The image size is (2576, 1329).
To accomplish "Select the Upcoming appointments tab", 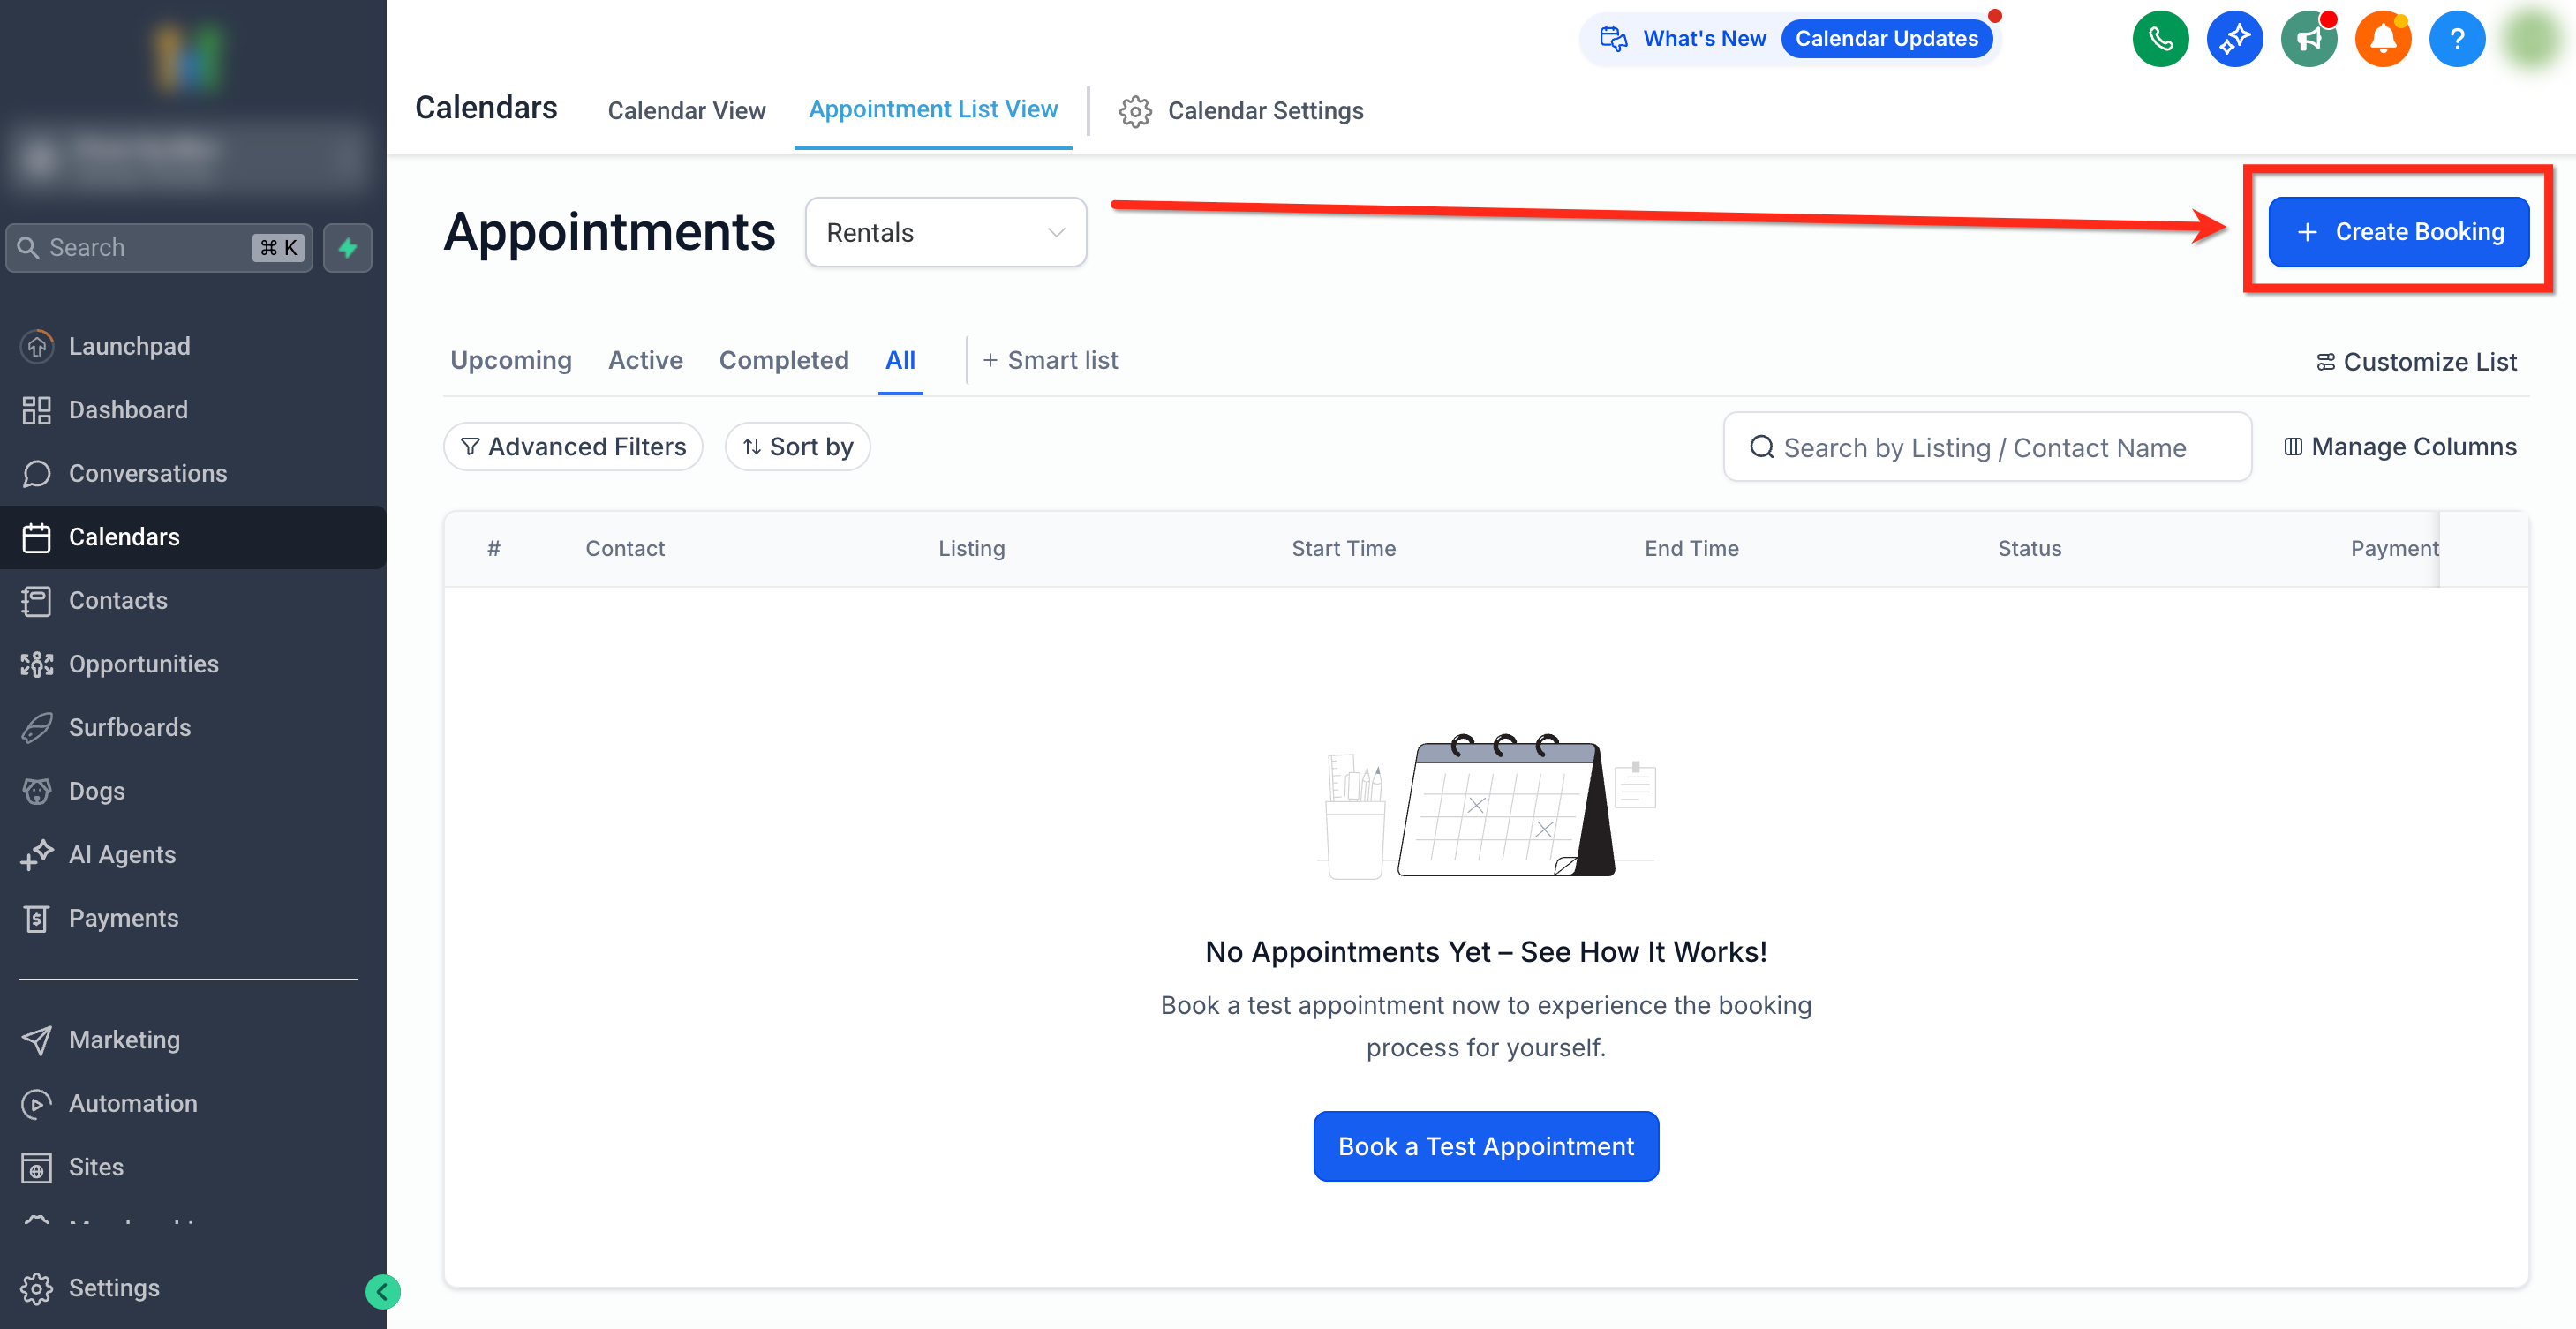I will tap(510, 360).
